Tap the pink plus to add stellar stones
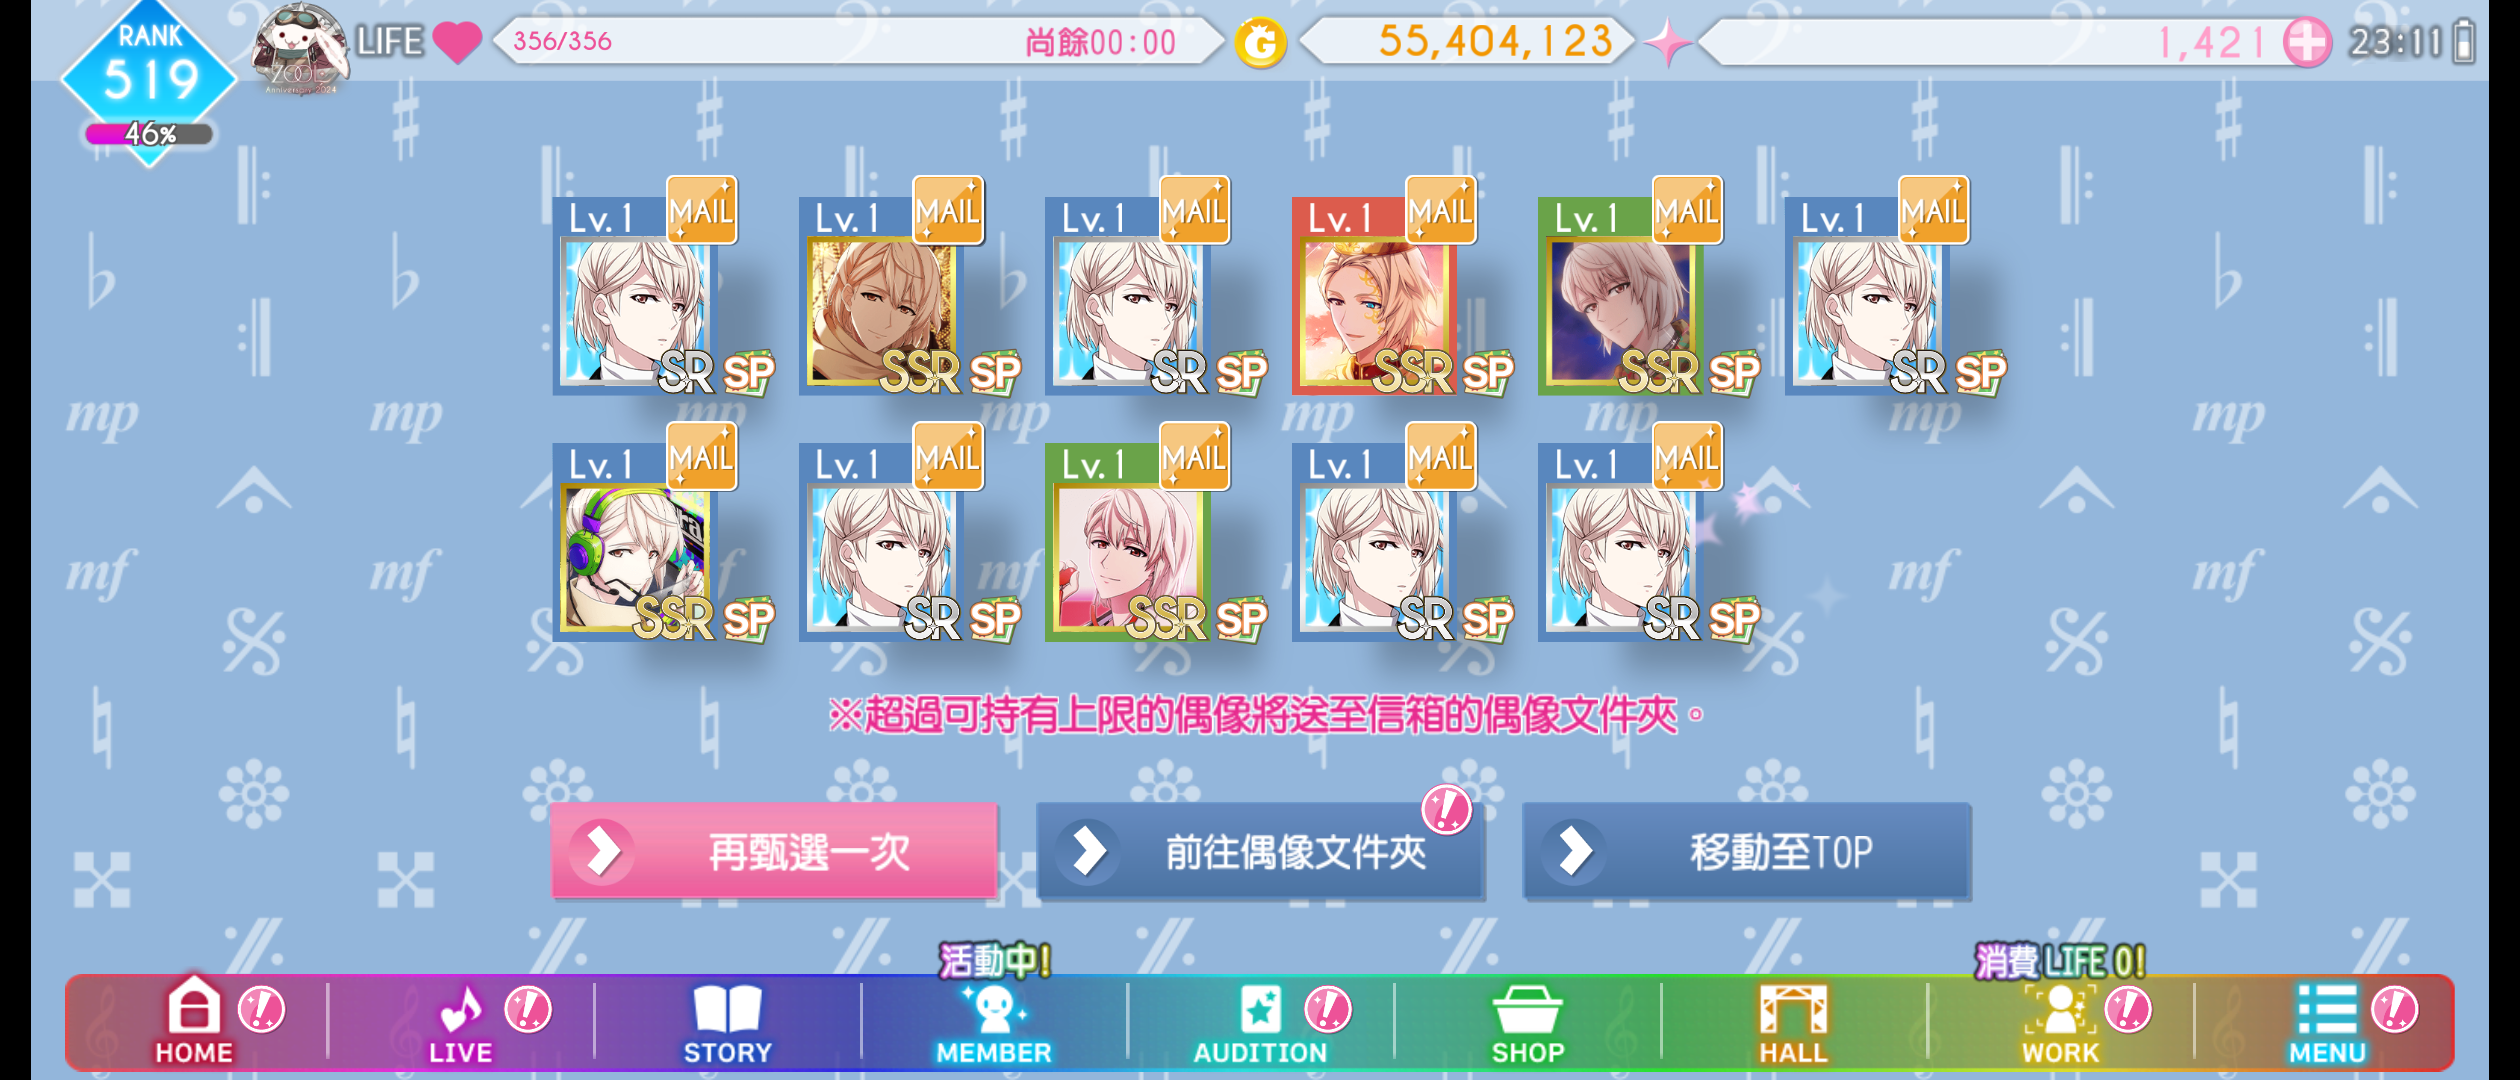Viewport: 2520px width, 1080px height. [x=2306, y=42]
